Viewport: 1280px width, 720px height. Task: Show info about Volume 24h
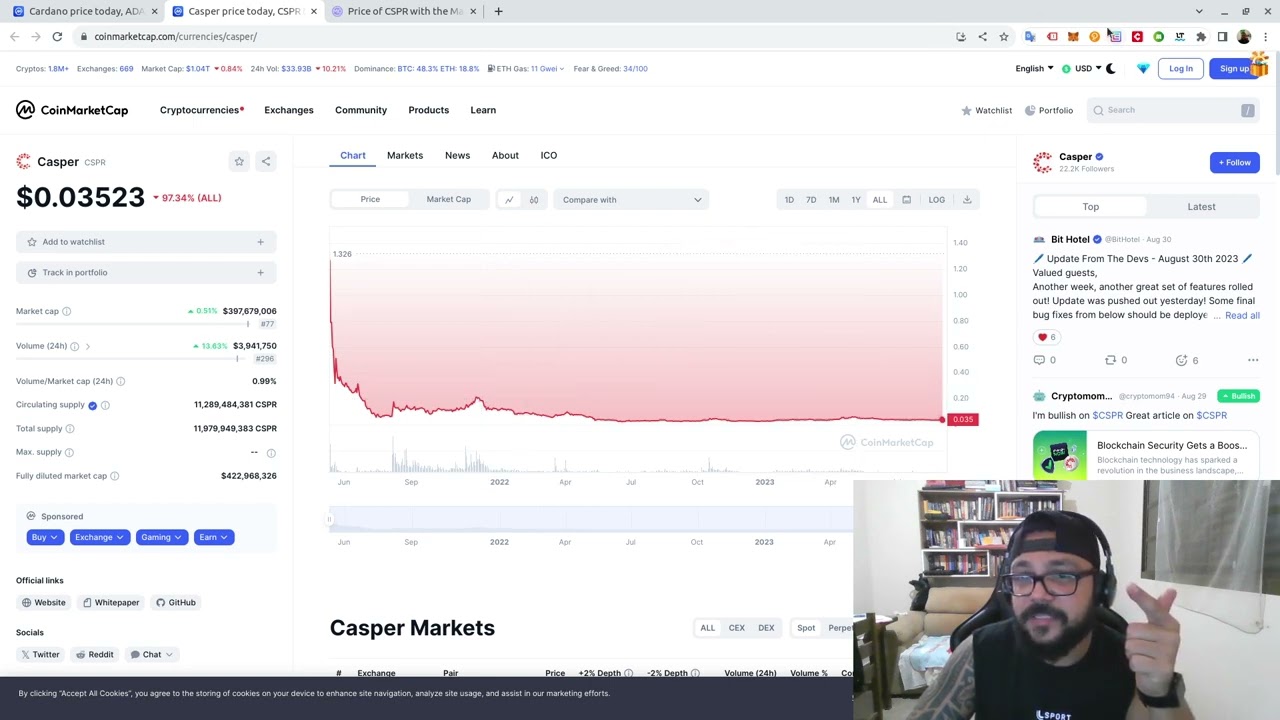[74, 346]
